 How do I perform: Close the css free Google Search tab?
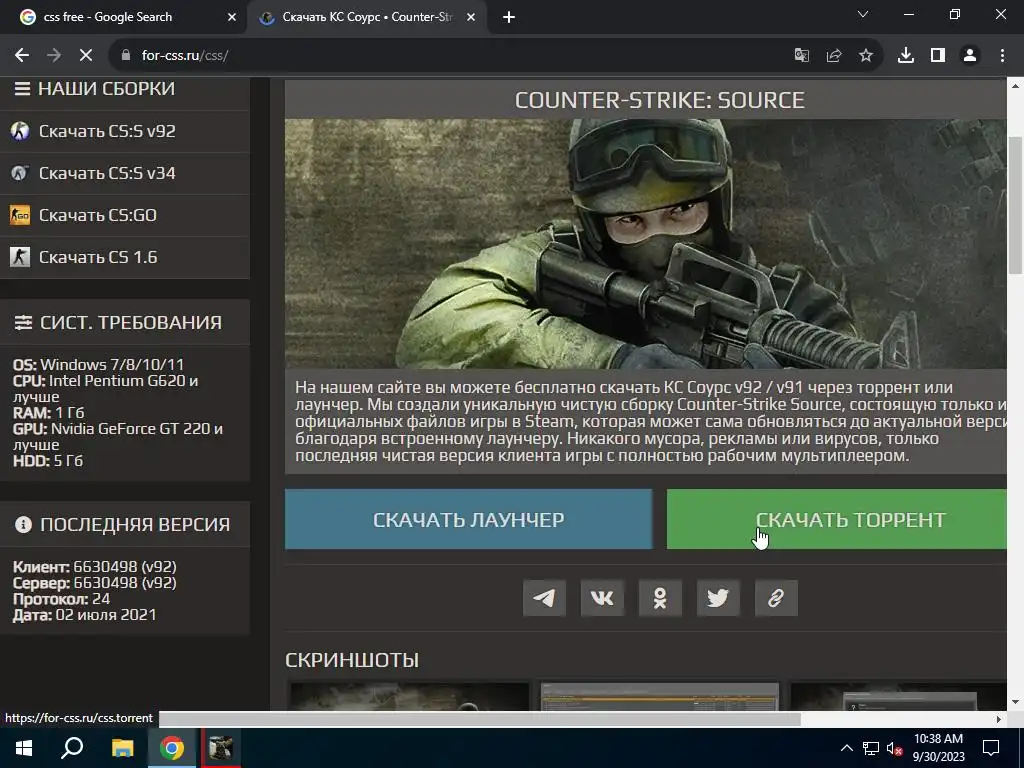(x=232, y=18)
